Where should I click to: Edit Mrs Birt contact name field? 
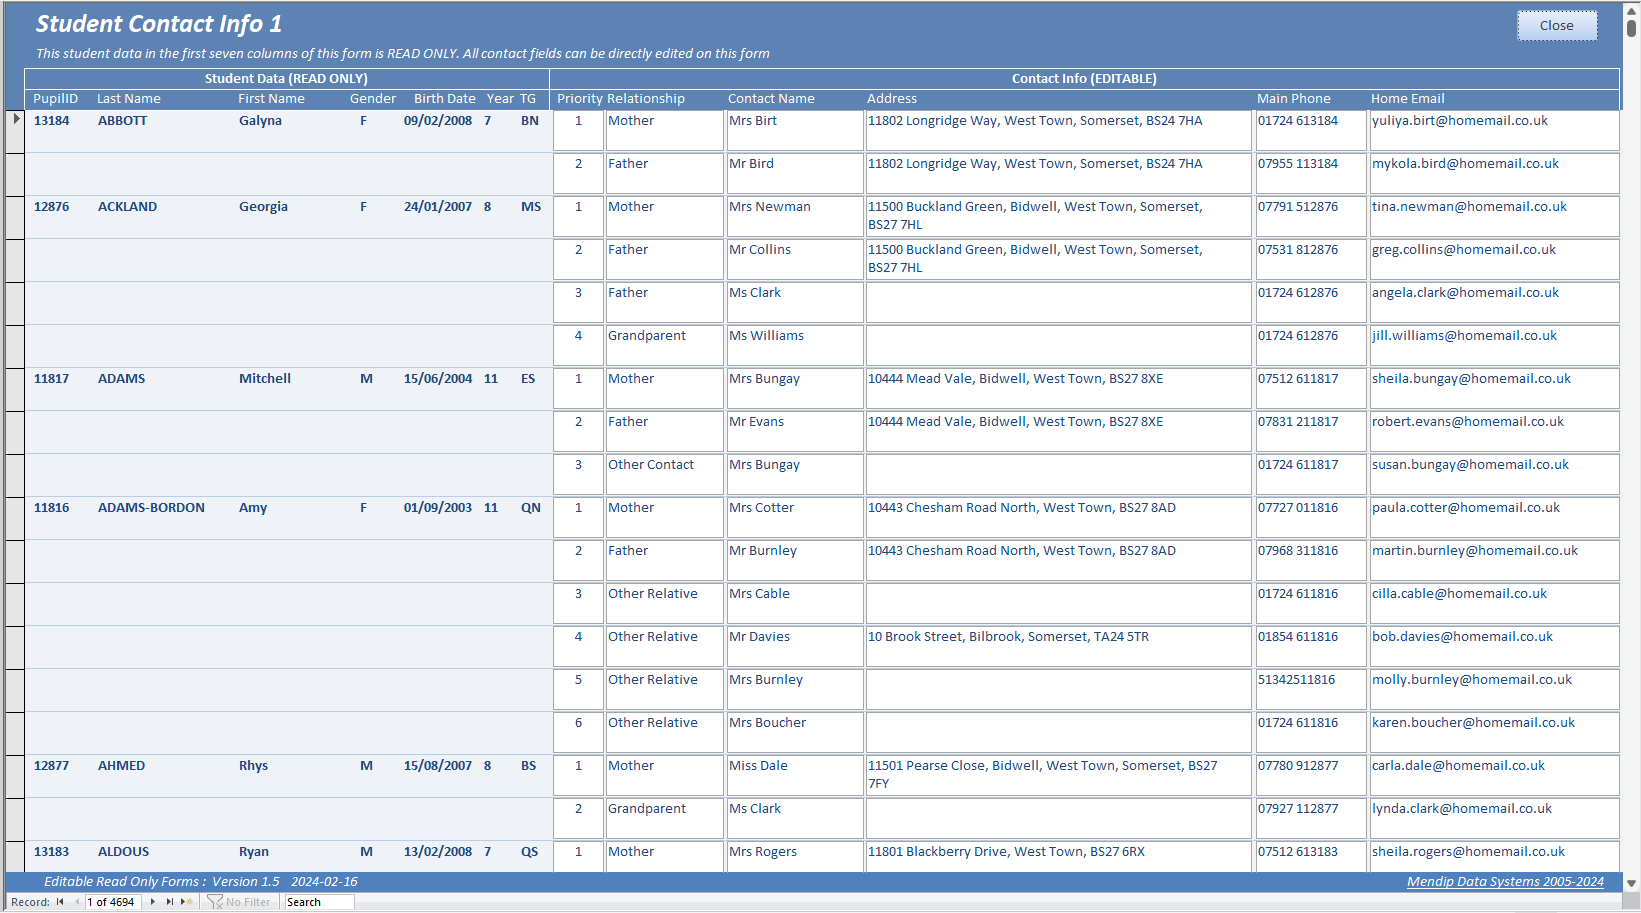pos(795,131)
